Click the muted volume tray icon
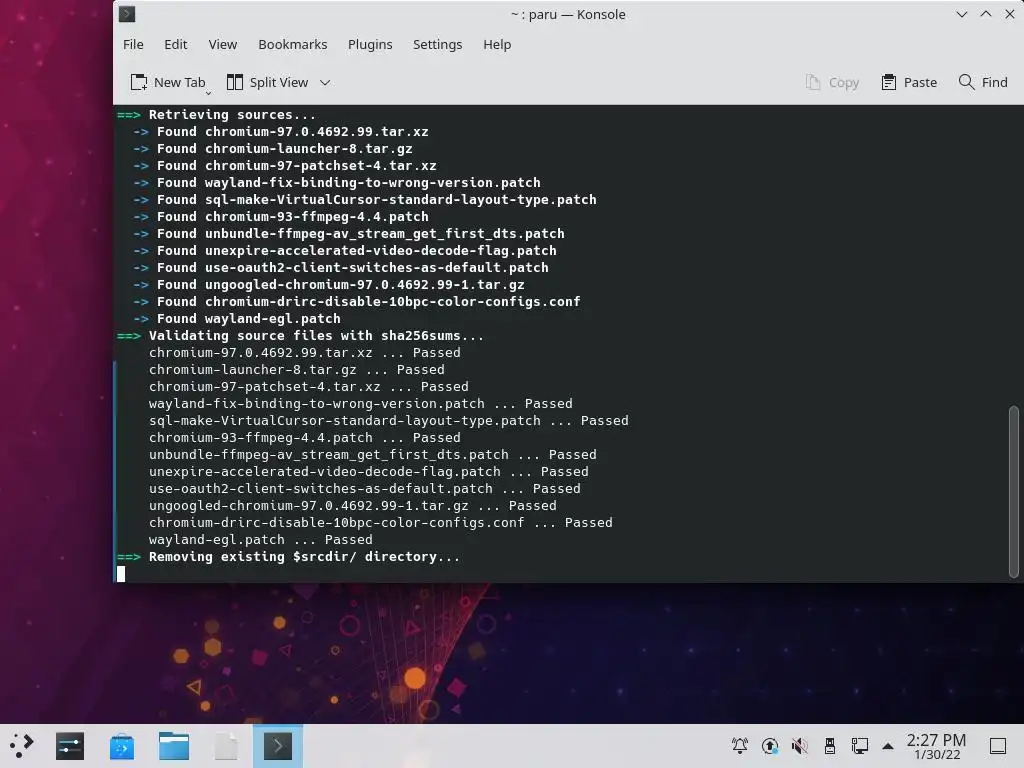The image size is (1024, 768). click(799, 746)
